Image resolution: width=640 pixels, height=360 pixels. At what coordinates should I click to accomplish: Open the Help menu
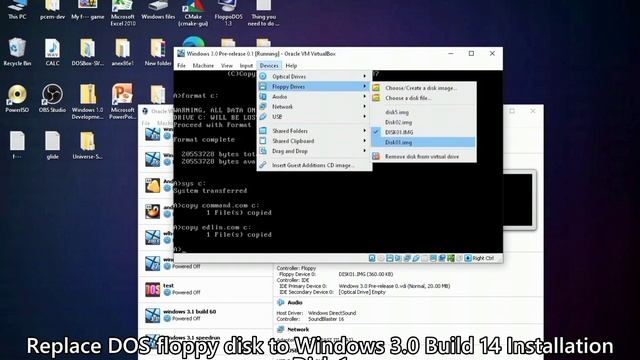(291, 66)
